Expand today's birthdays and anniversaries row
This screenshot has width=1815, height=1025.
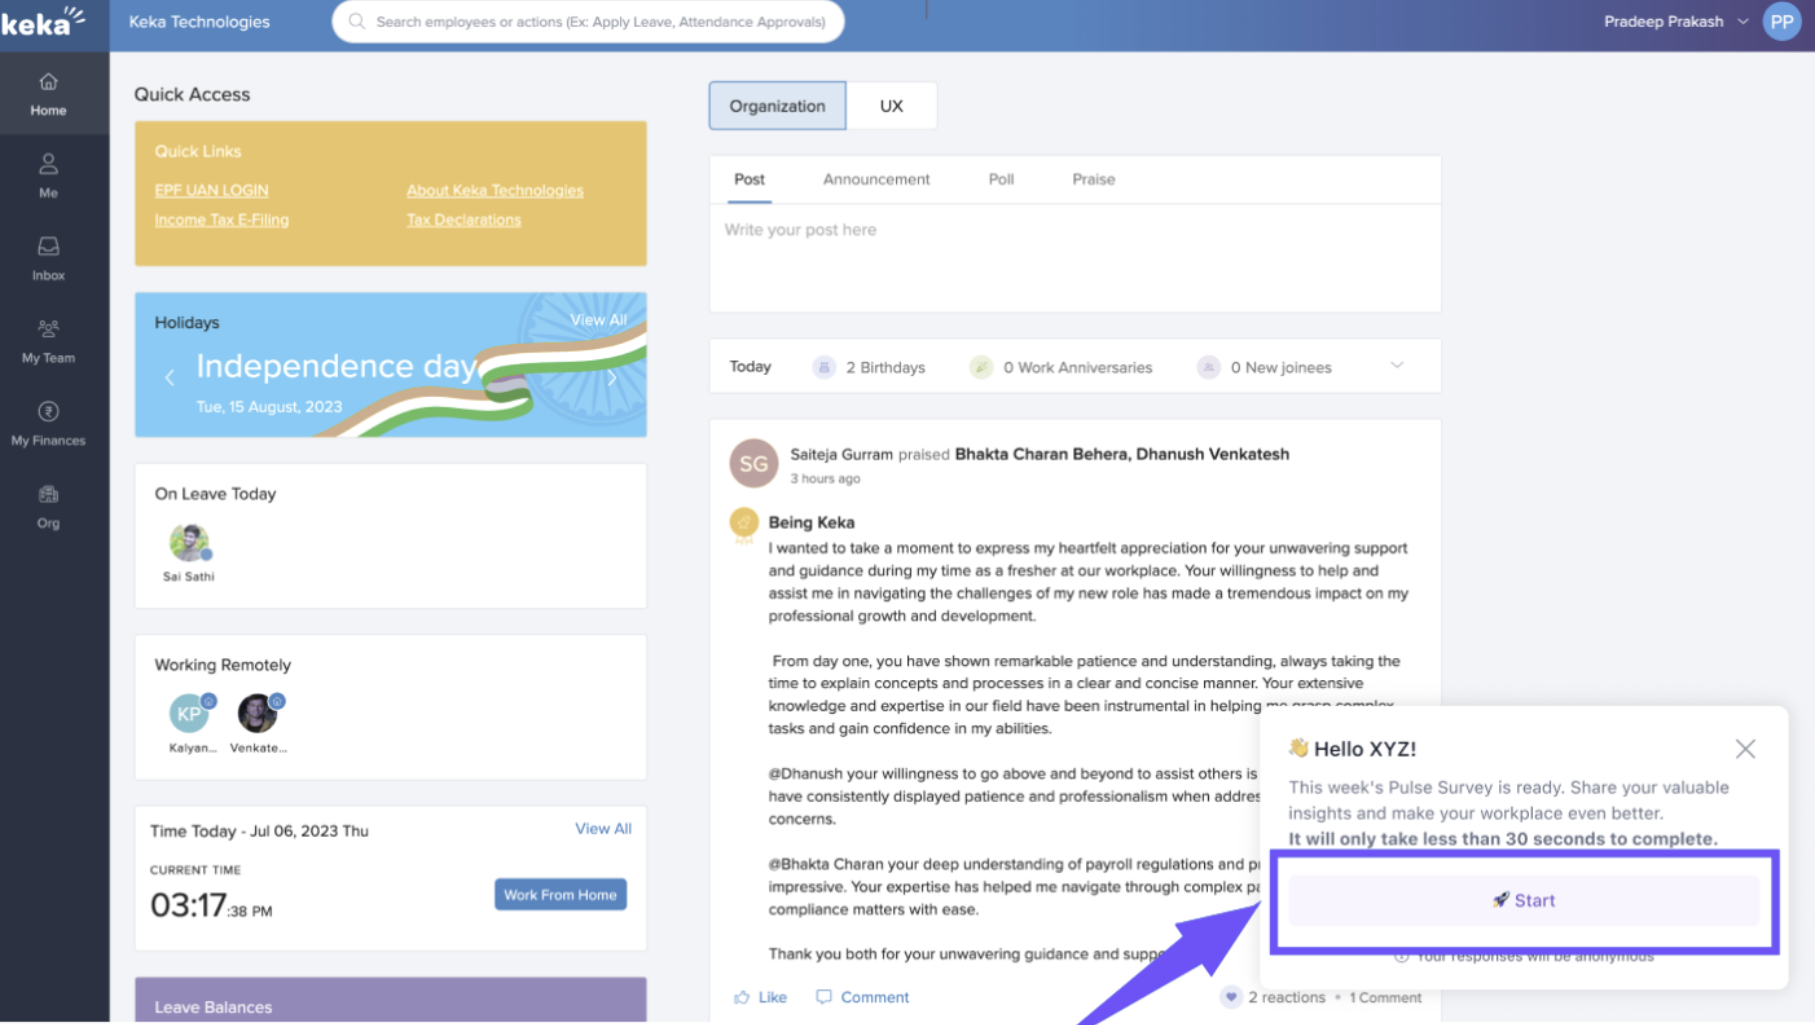[x=1397, y=366]
